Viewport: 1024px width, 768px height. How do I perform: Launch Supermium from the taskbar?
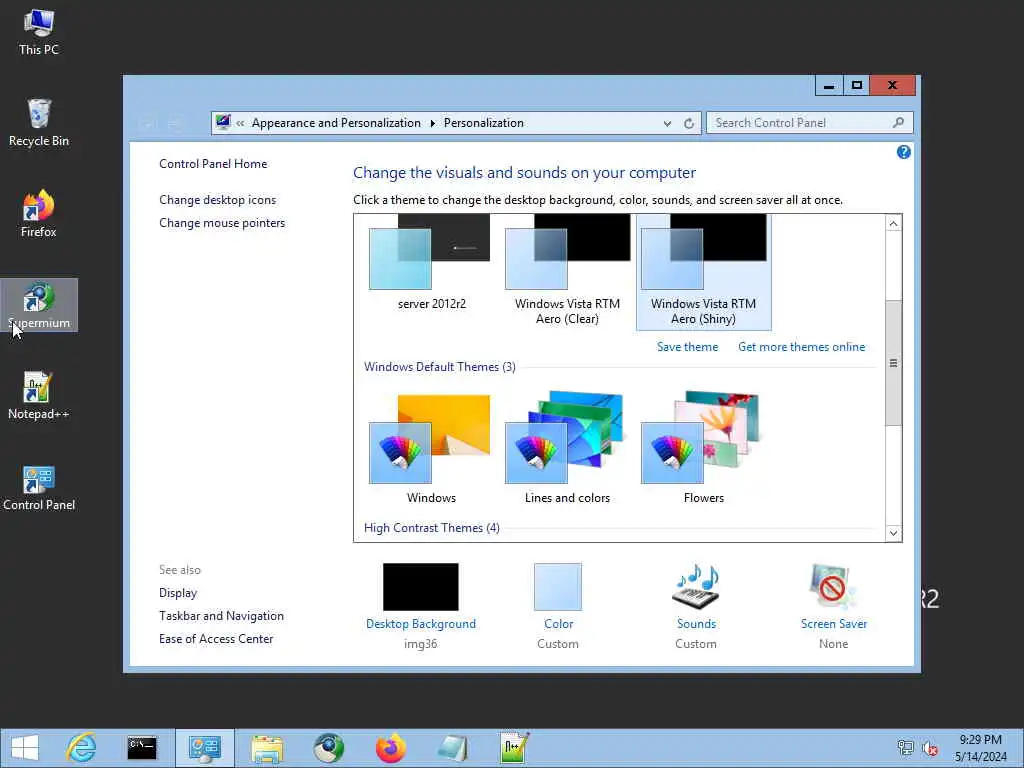point(328,748)
